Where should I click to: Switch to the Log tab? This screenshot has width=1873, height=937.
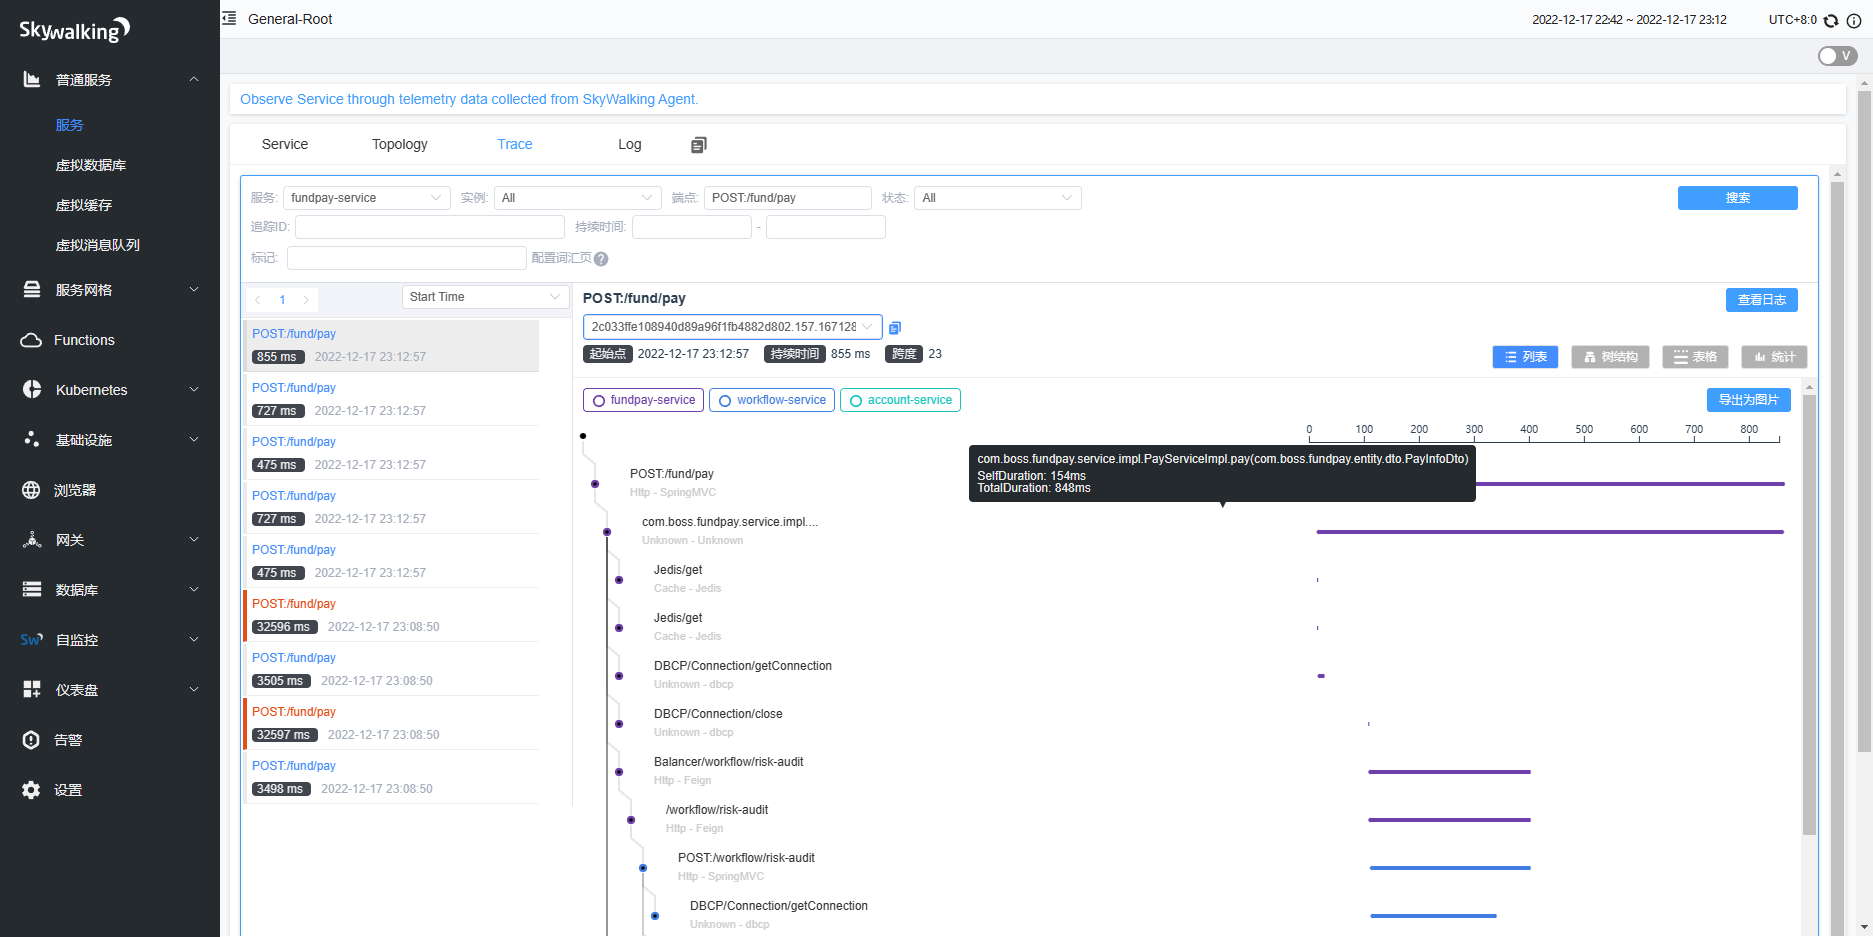(x=630, y=144)
